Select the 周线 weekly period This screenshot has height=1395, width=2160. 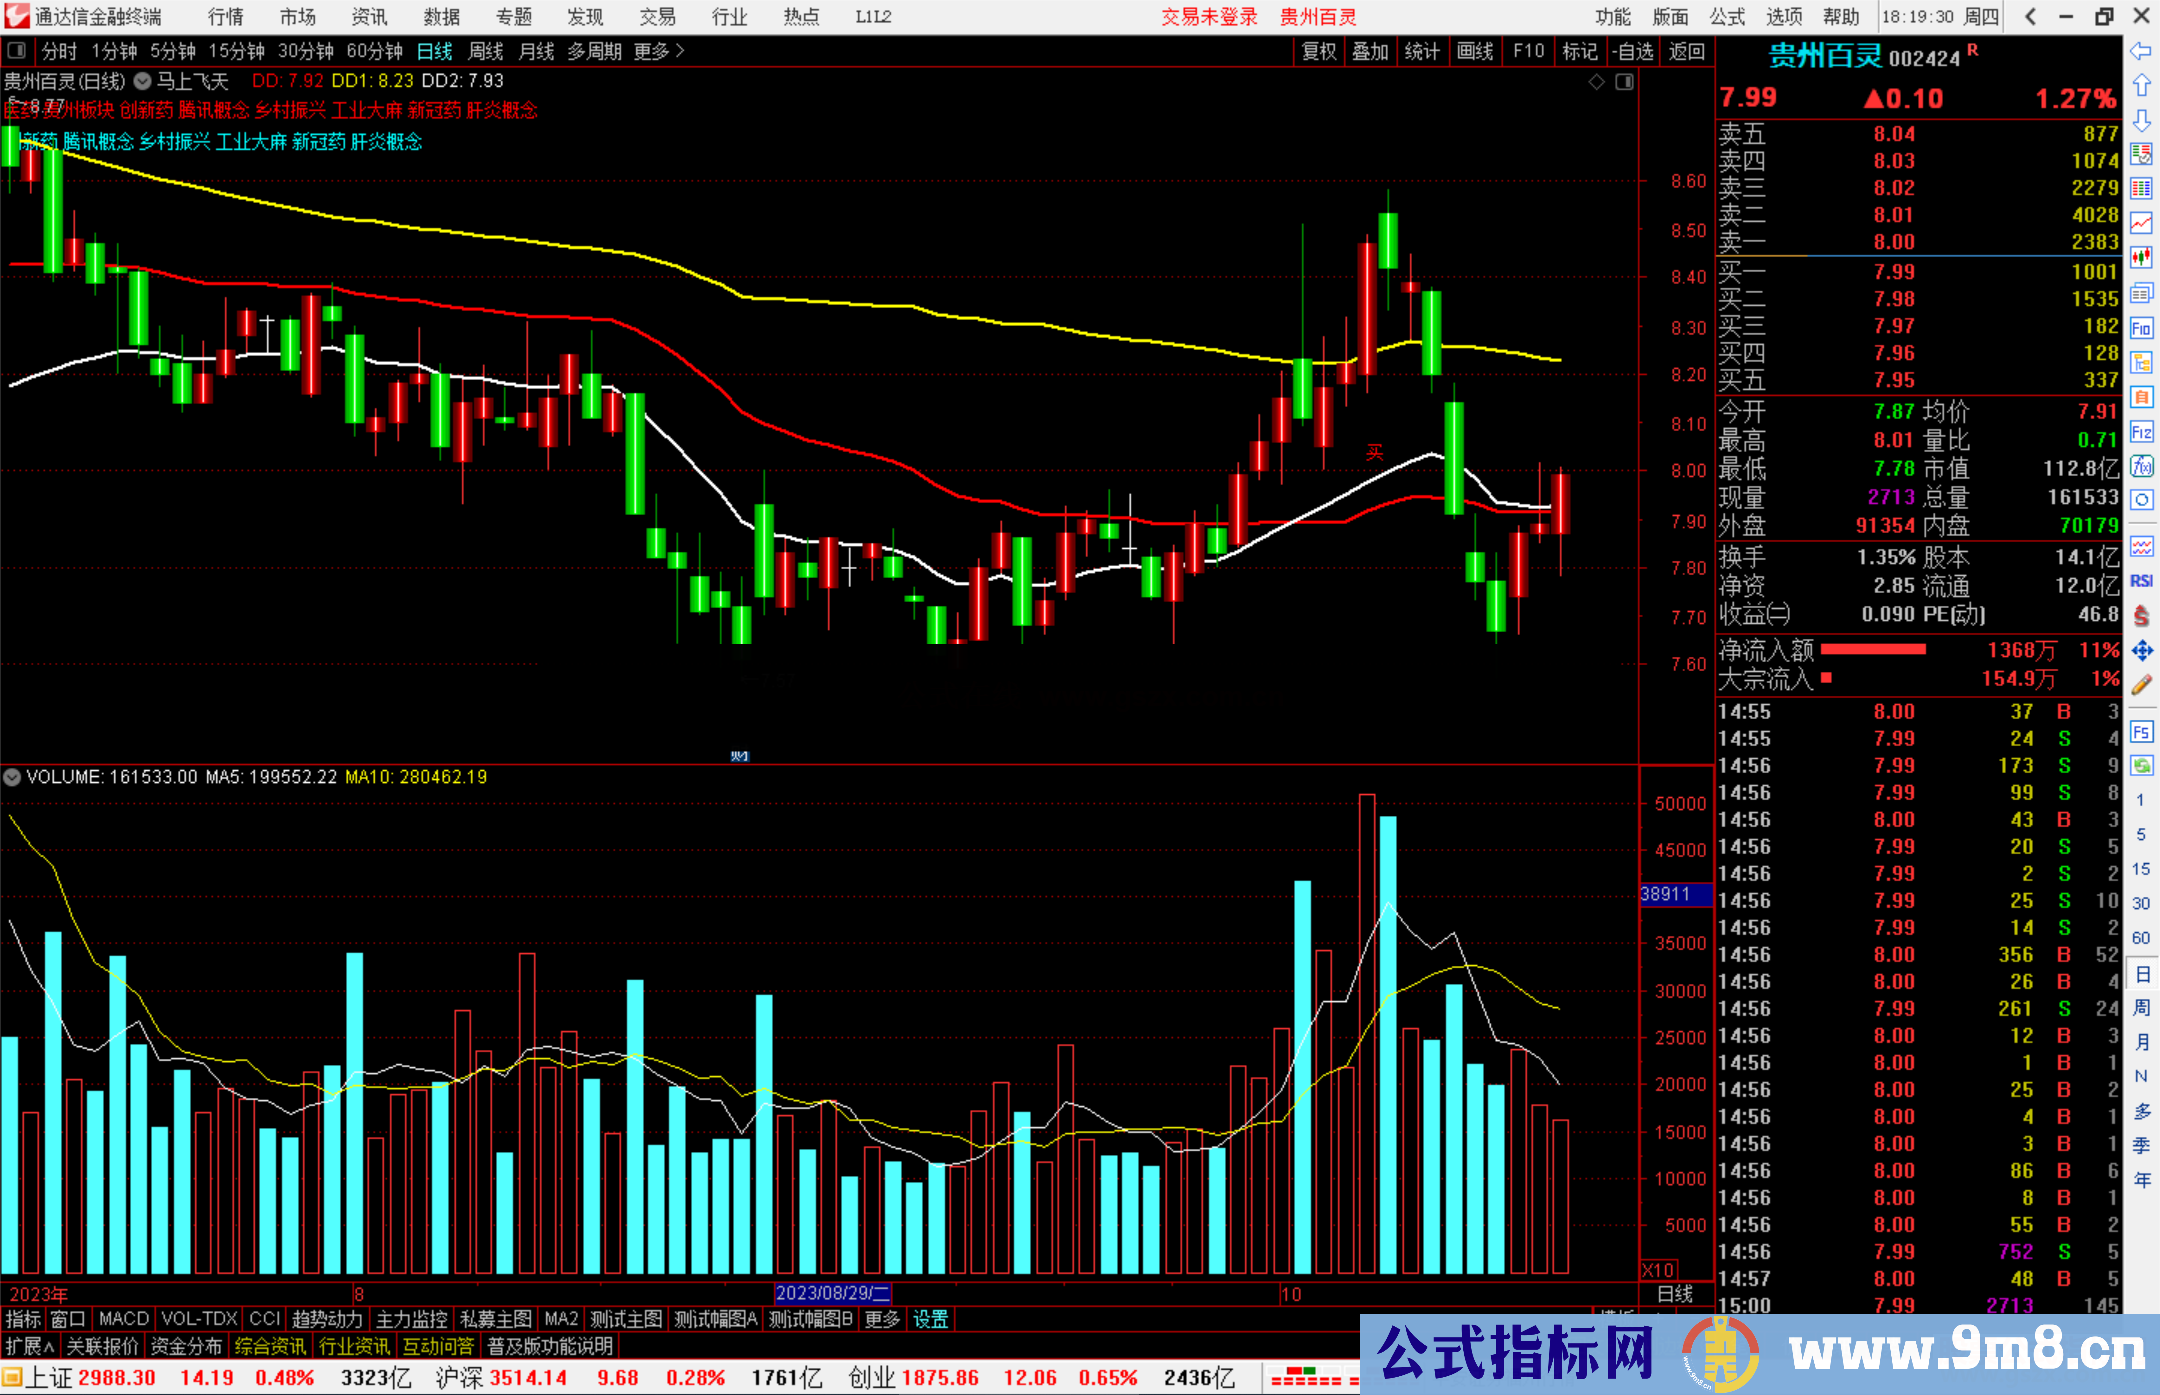tap(486, 51)
